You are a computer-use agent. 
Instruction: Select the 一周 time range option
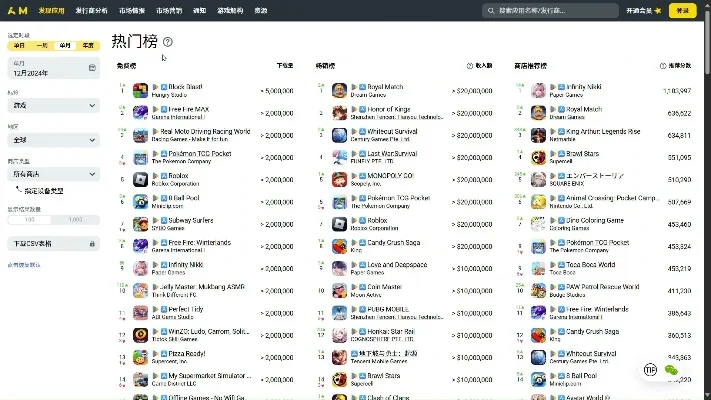pyautogui.click(x=42, y=46)
